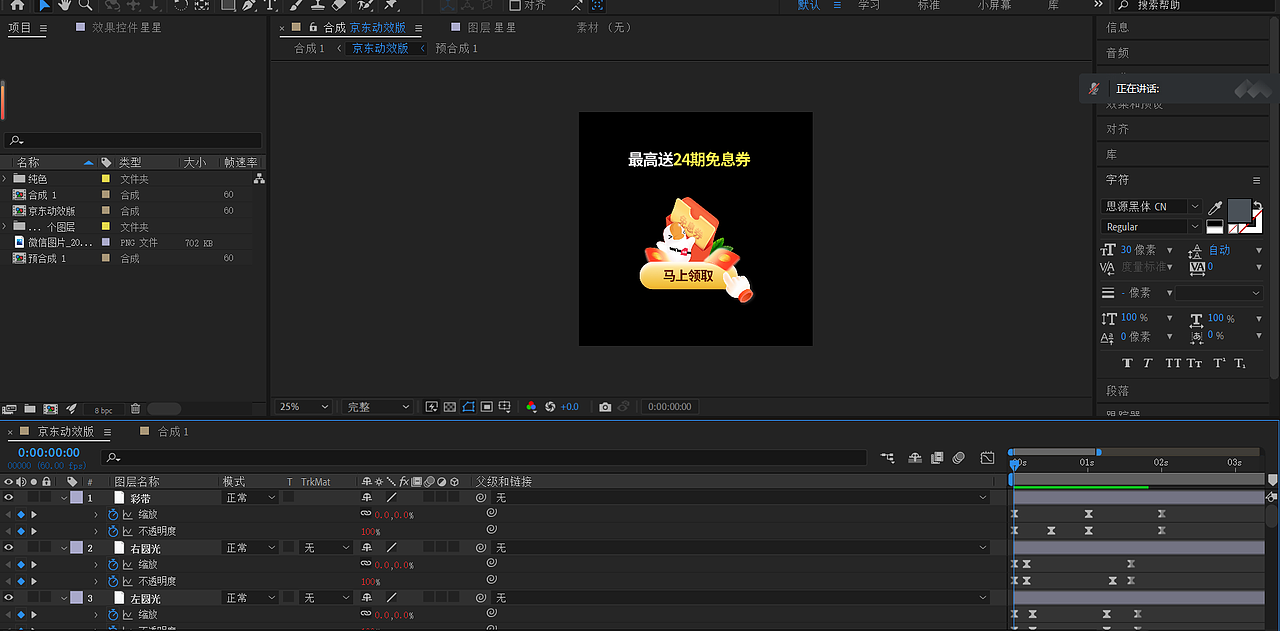
Task: Open the 素材 (无) footage tab
Action: [x=604, y=28]
